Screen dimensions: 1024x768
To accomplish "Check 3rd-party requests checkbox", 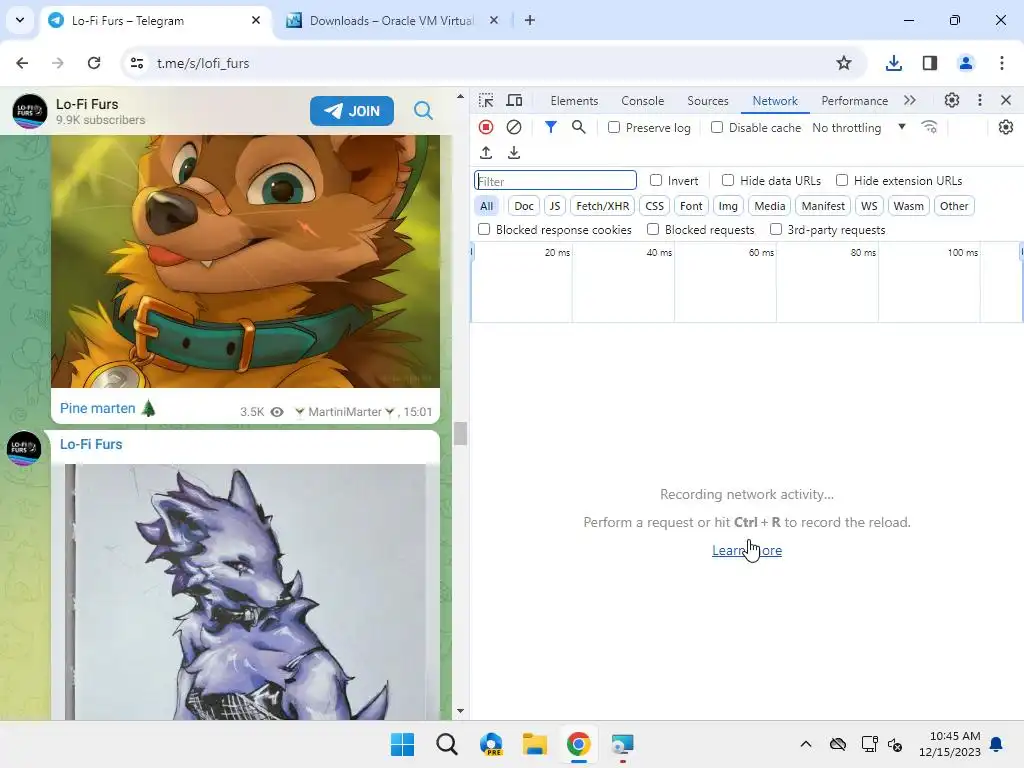I will (776, 229).
